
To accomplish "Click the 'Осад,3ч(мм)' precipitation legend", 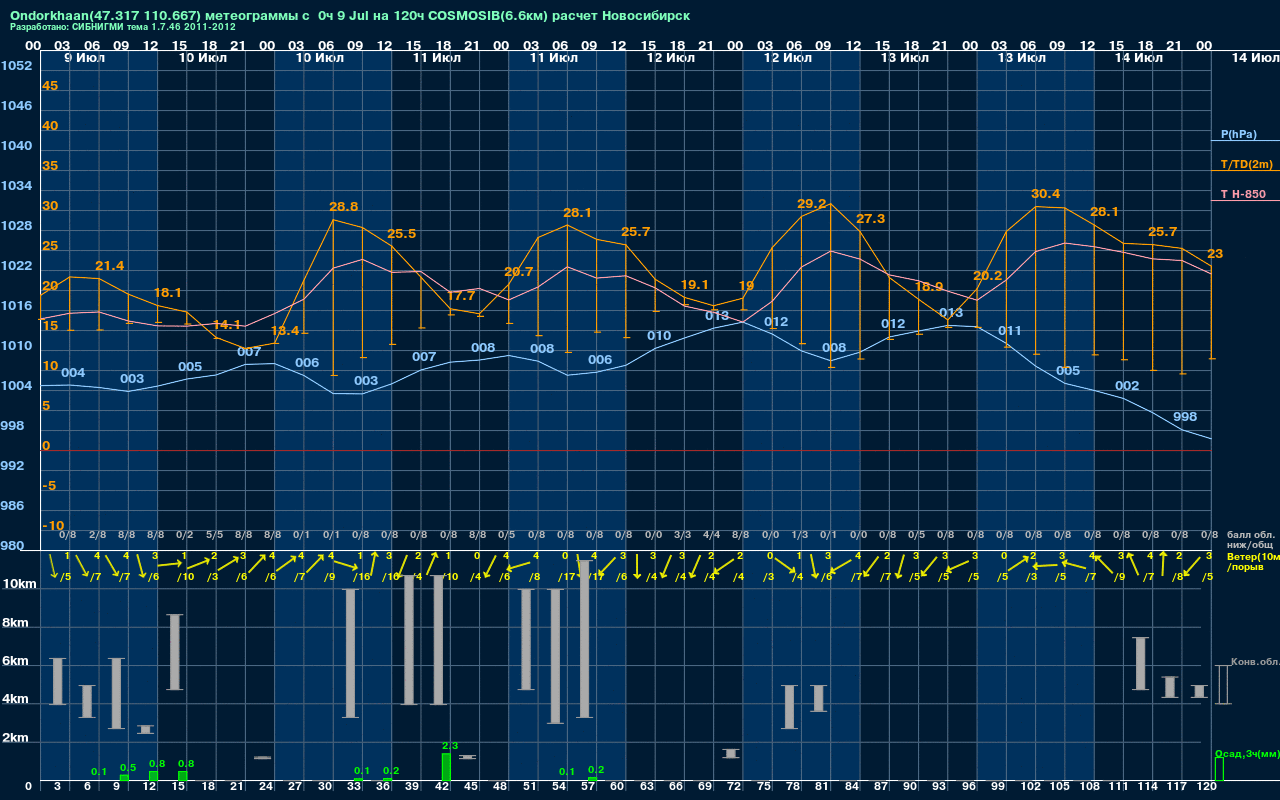I will click(x=1246, y=753).
